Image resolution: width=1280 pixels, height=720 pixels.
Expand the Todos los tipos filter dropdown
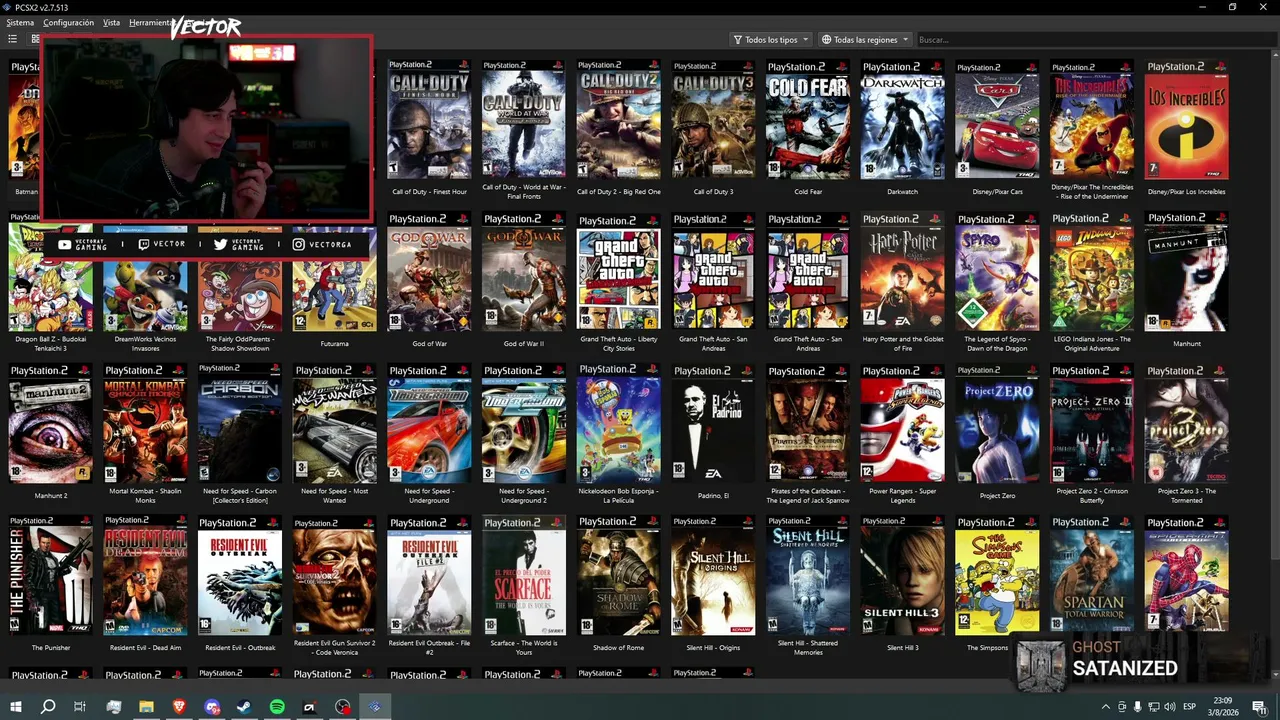771,40
